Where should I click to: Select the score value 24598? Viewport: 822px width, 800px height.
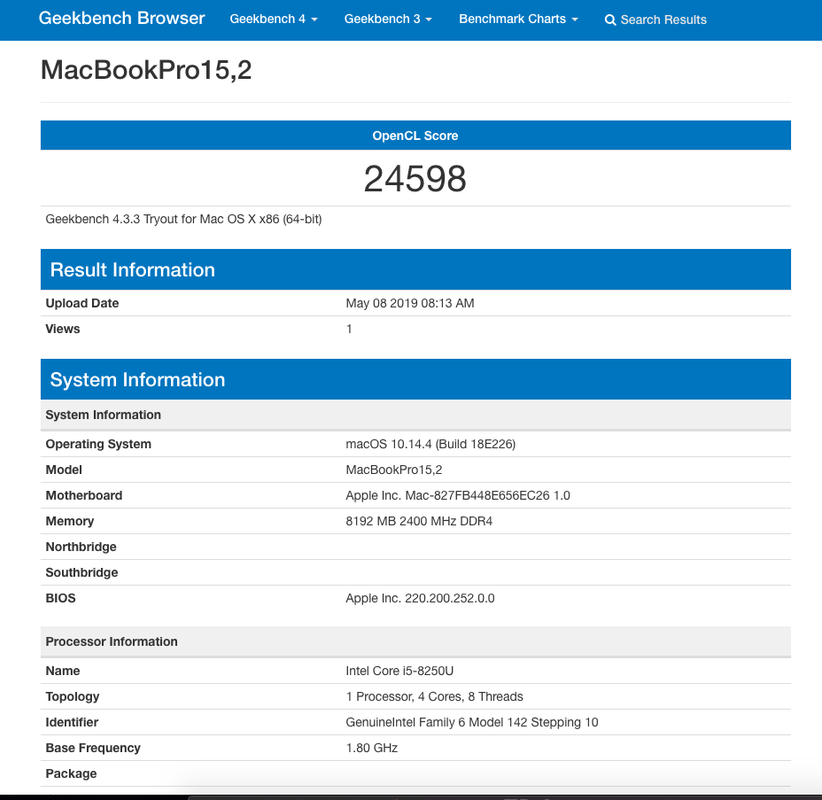tap(415, 179)
